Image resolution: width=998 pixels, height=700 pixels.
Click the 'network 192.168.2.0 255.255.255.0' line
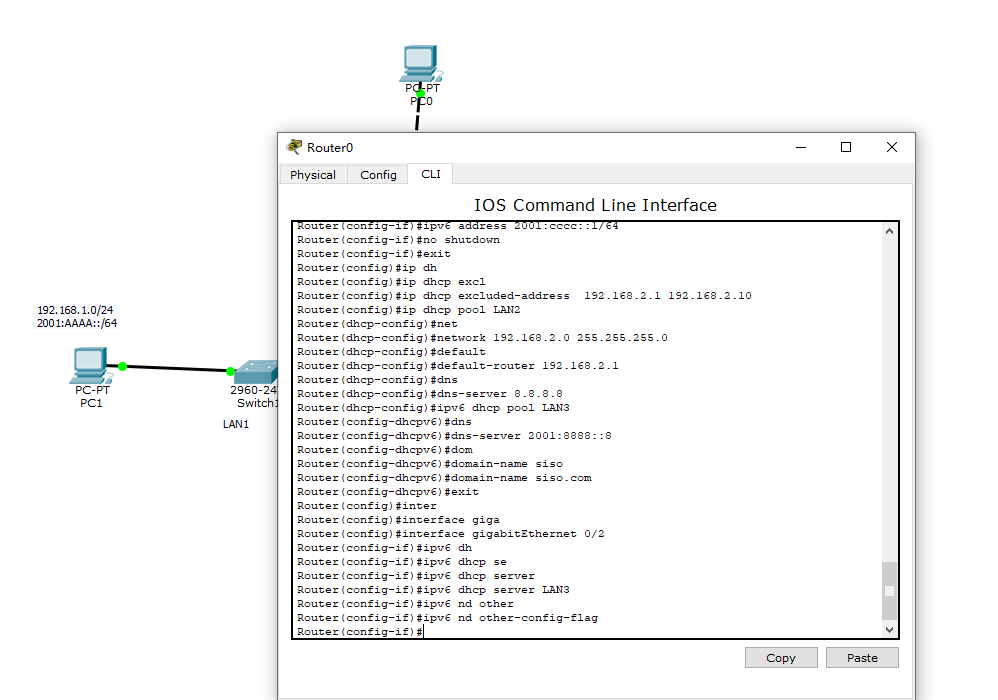click(x=482, y=337)
